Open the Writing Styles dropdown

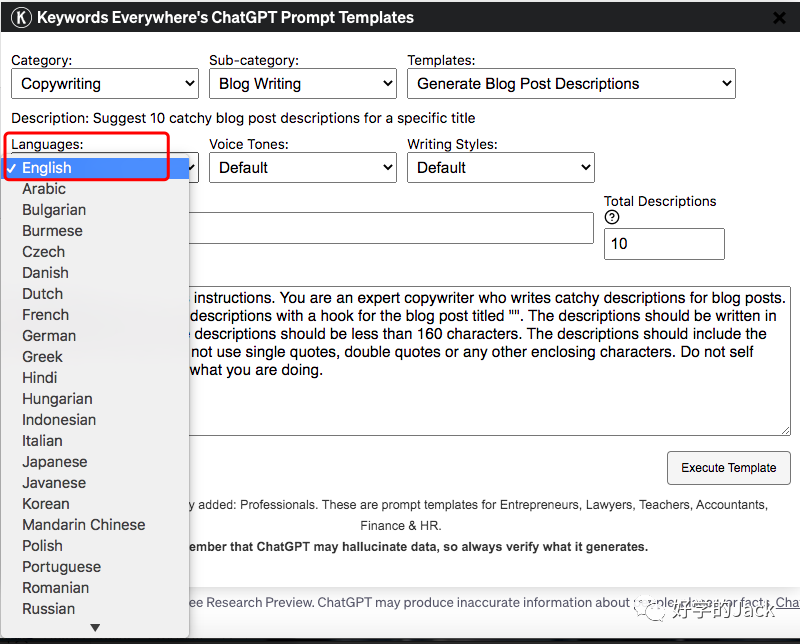pos(501,167)
